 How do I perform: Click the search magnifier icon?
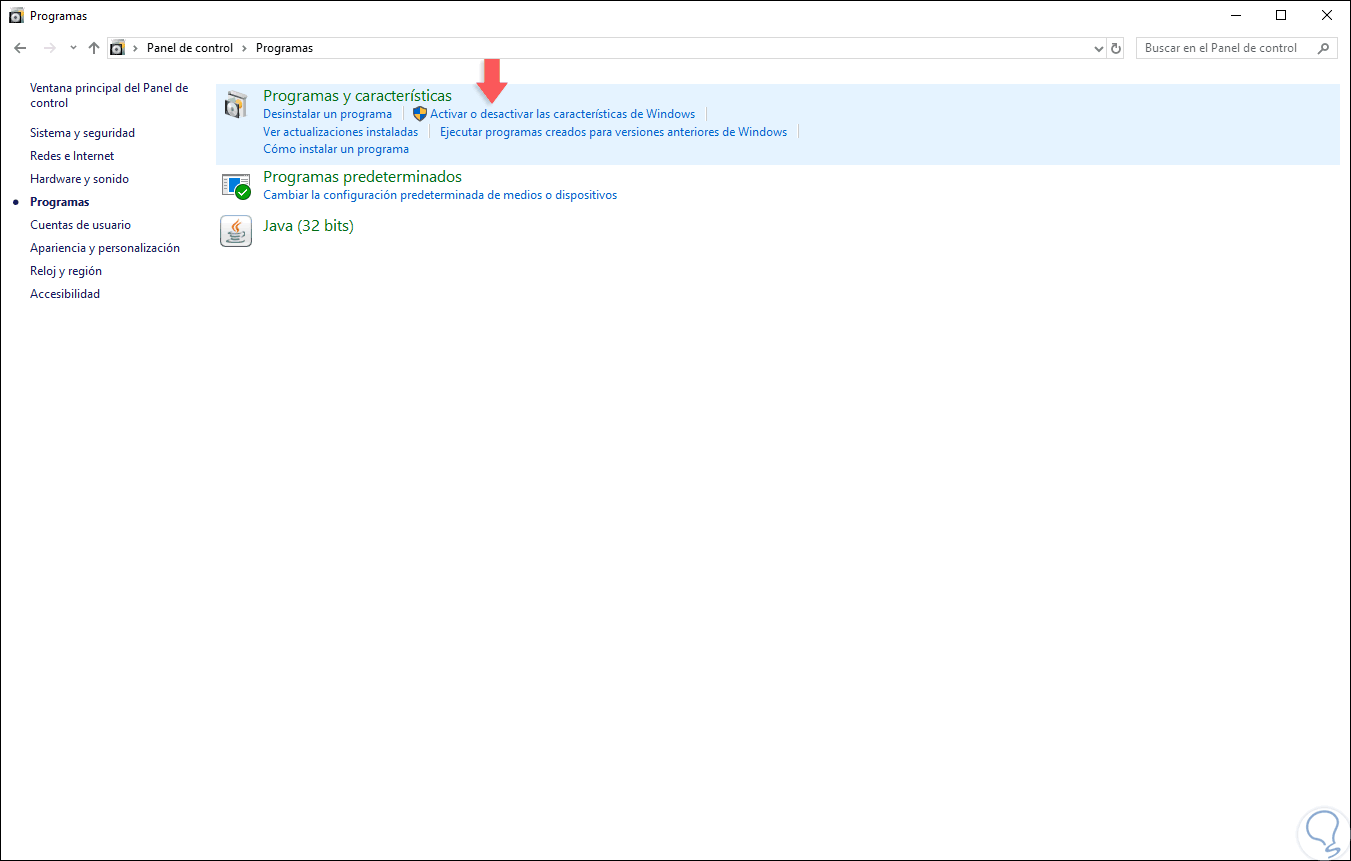[1324, 48]
